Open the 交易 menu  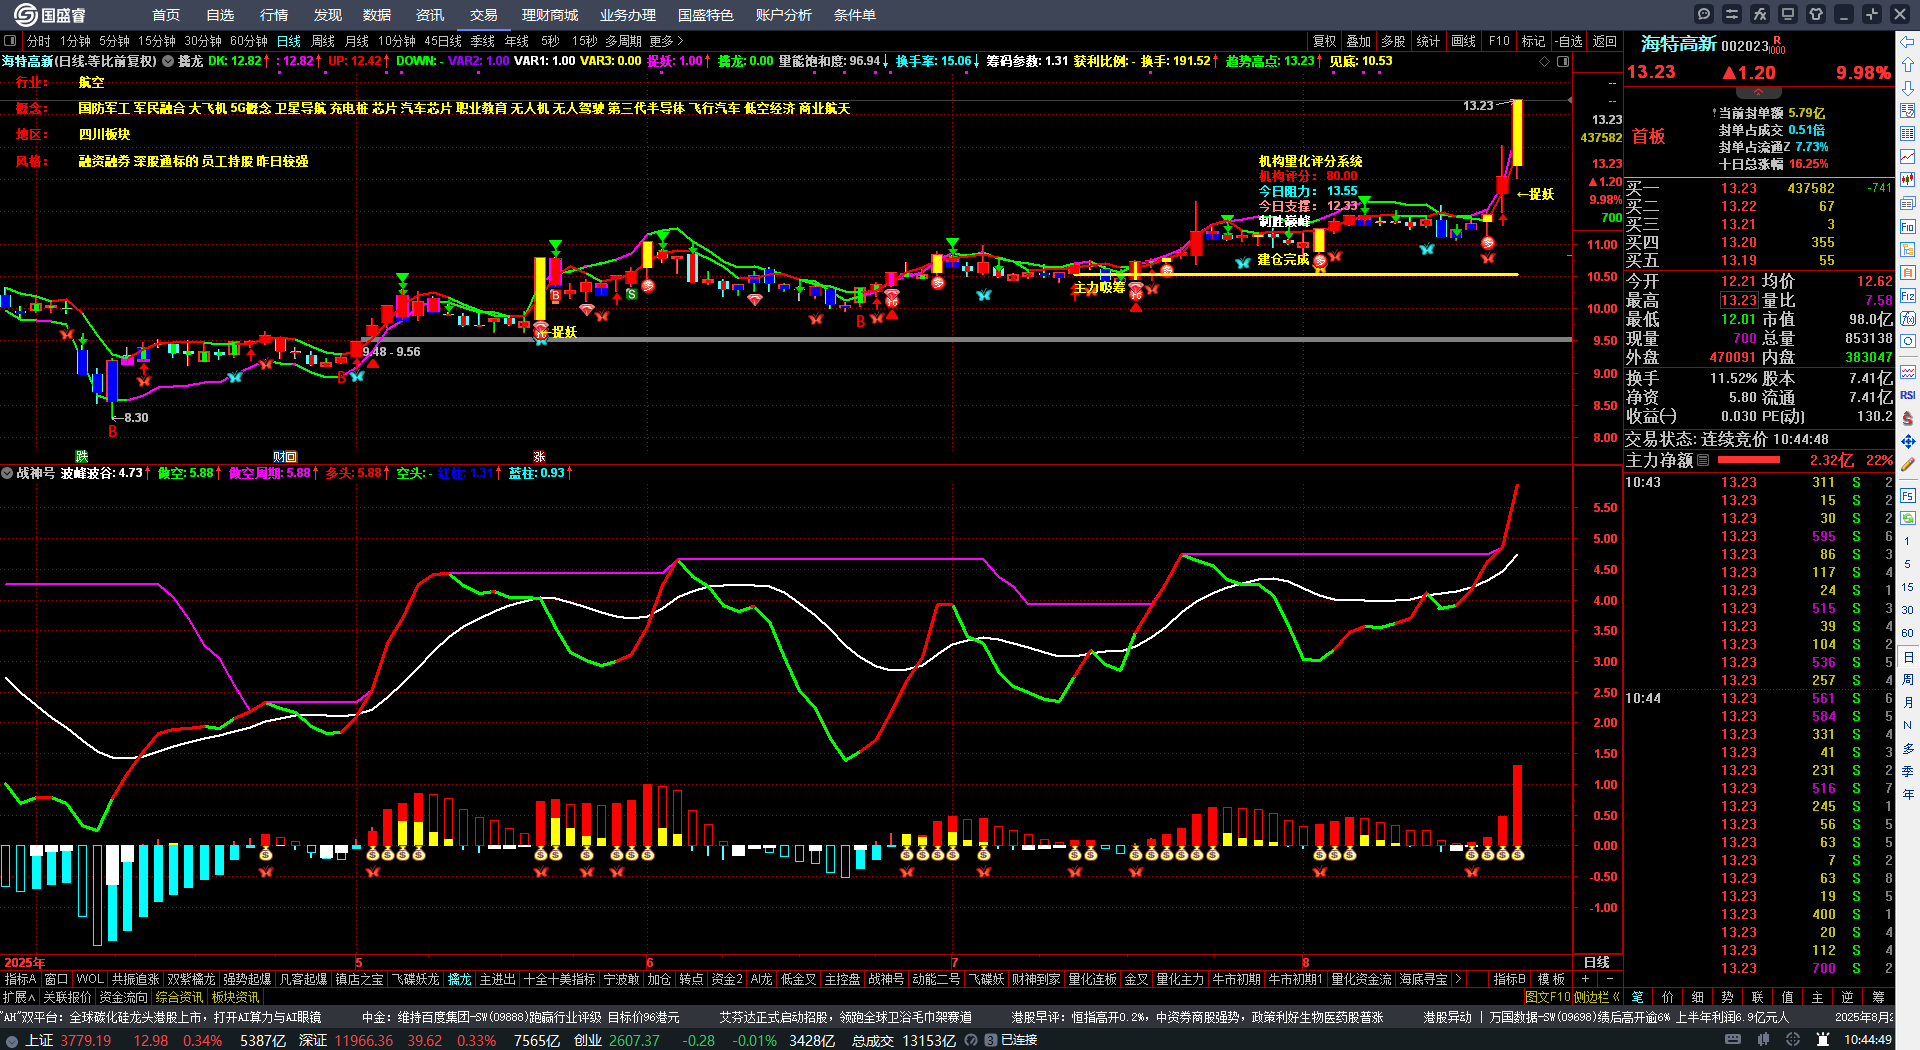(484, 15)
